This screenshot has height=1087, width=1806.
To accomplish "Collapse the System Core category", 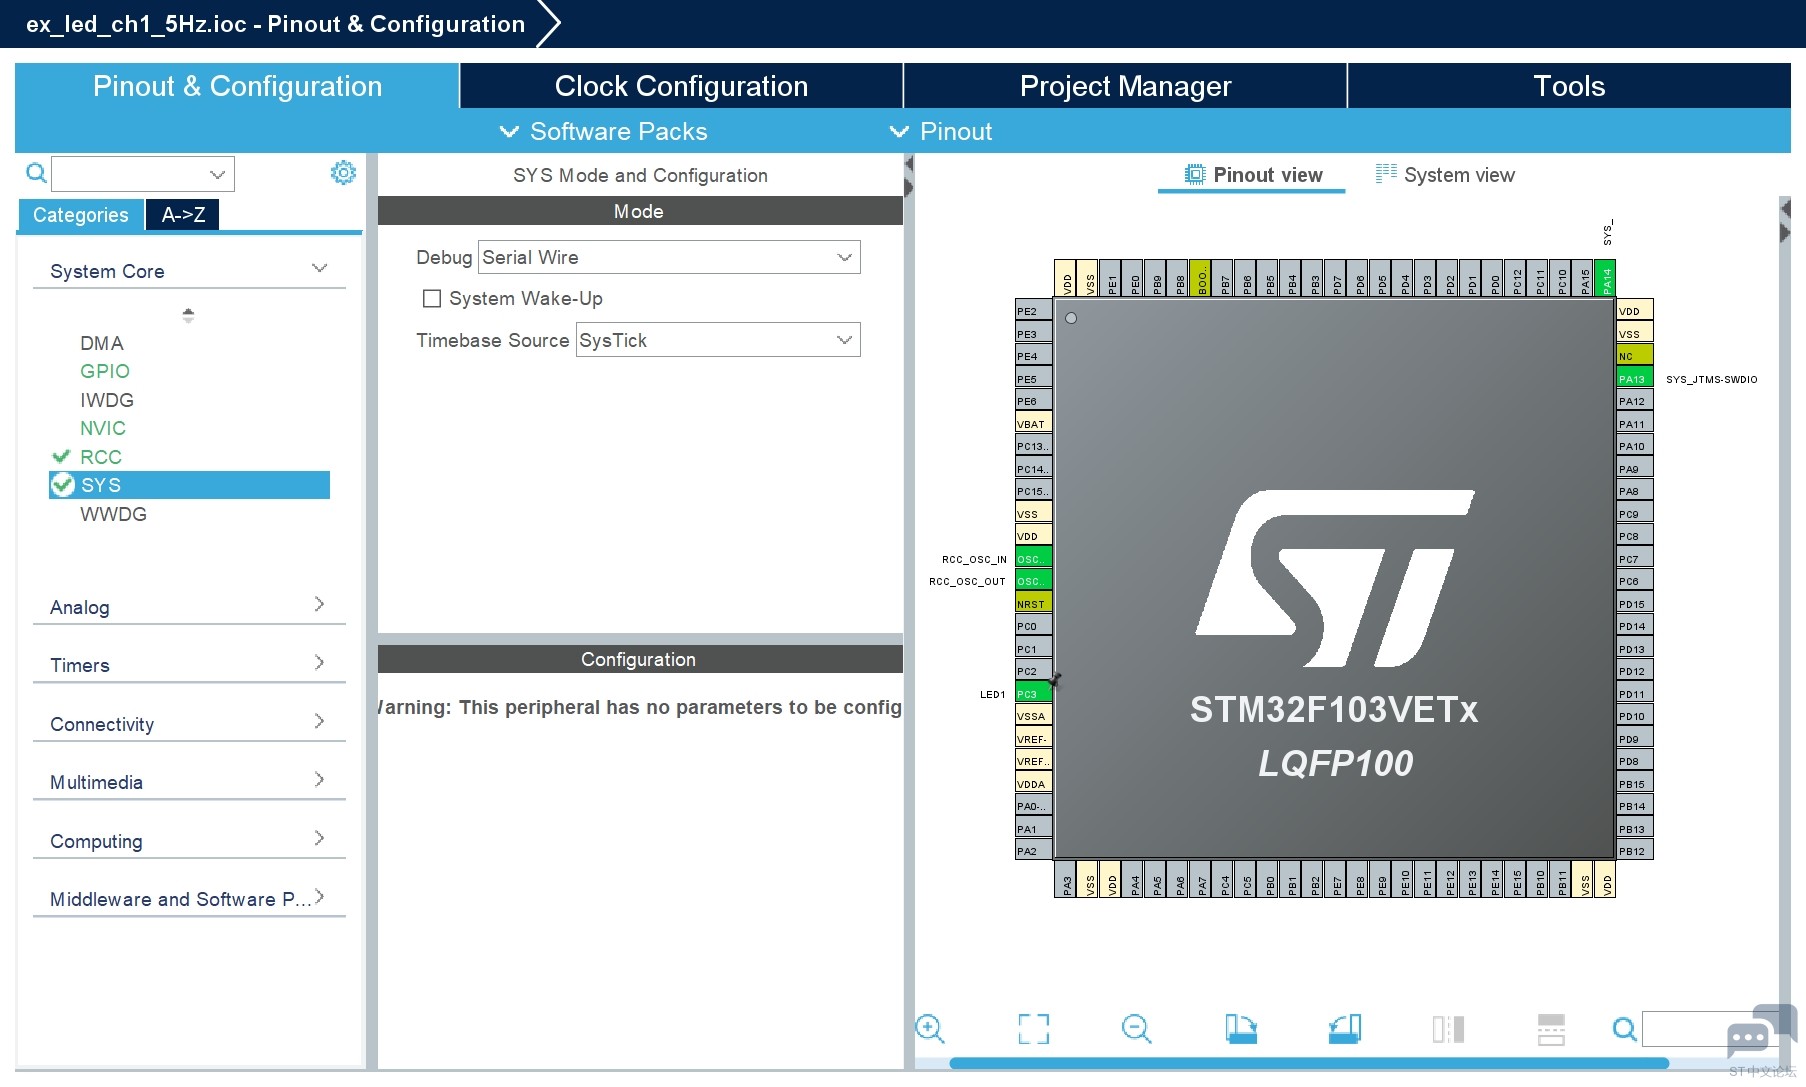I will pos(189,271).
